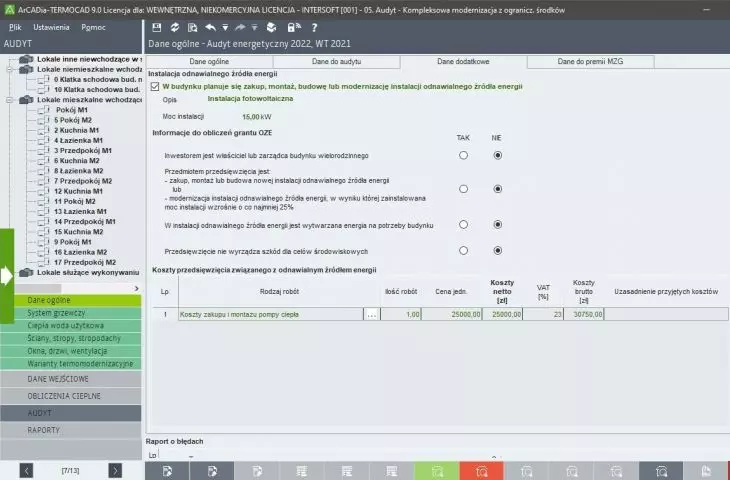
Task: Select NIE for Przedmiotem przedsięwzięcia jest
Action: 498,189
